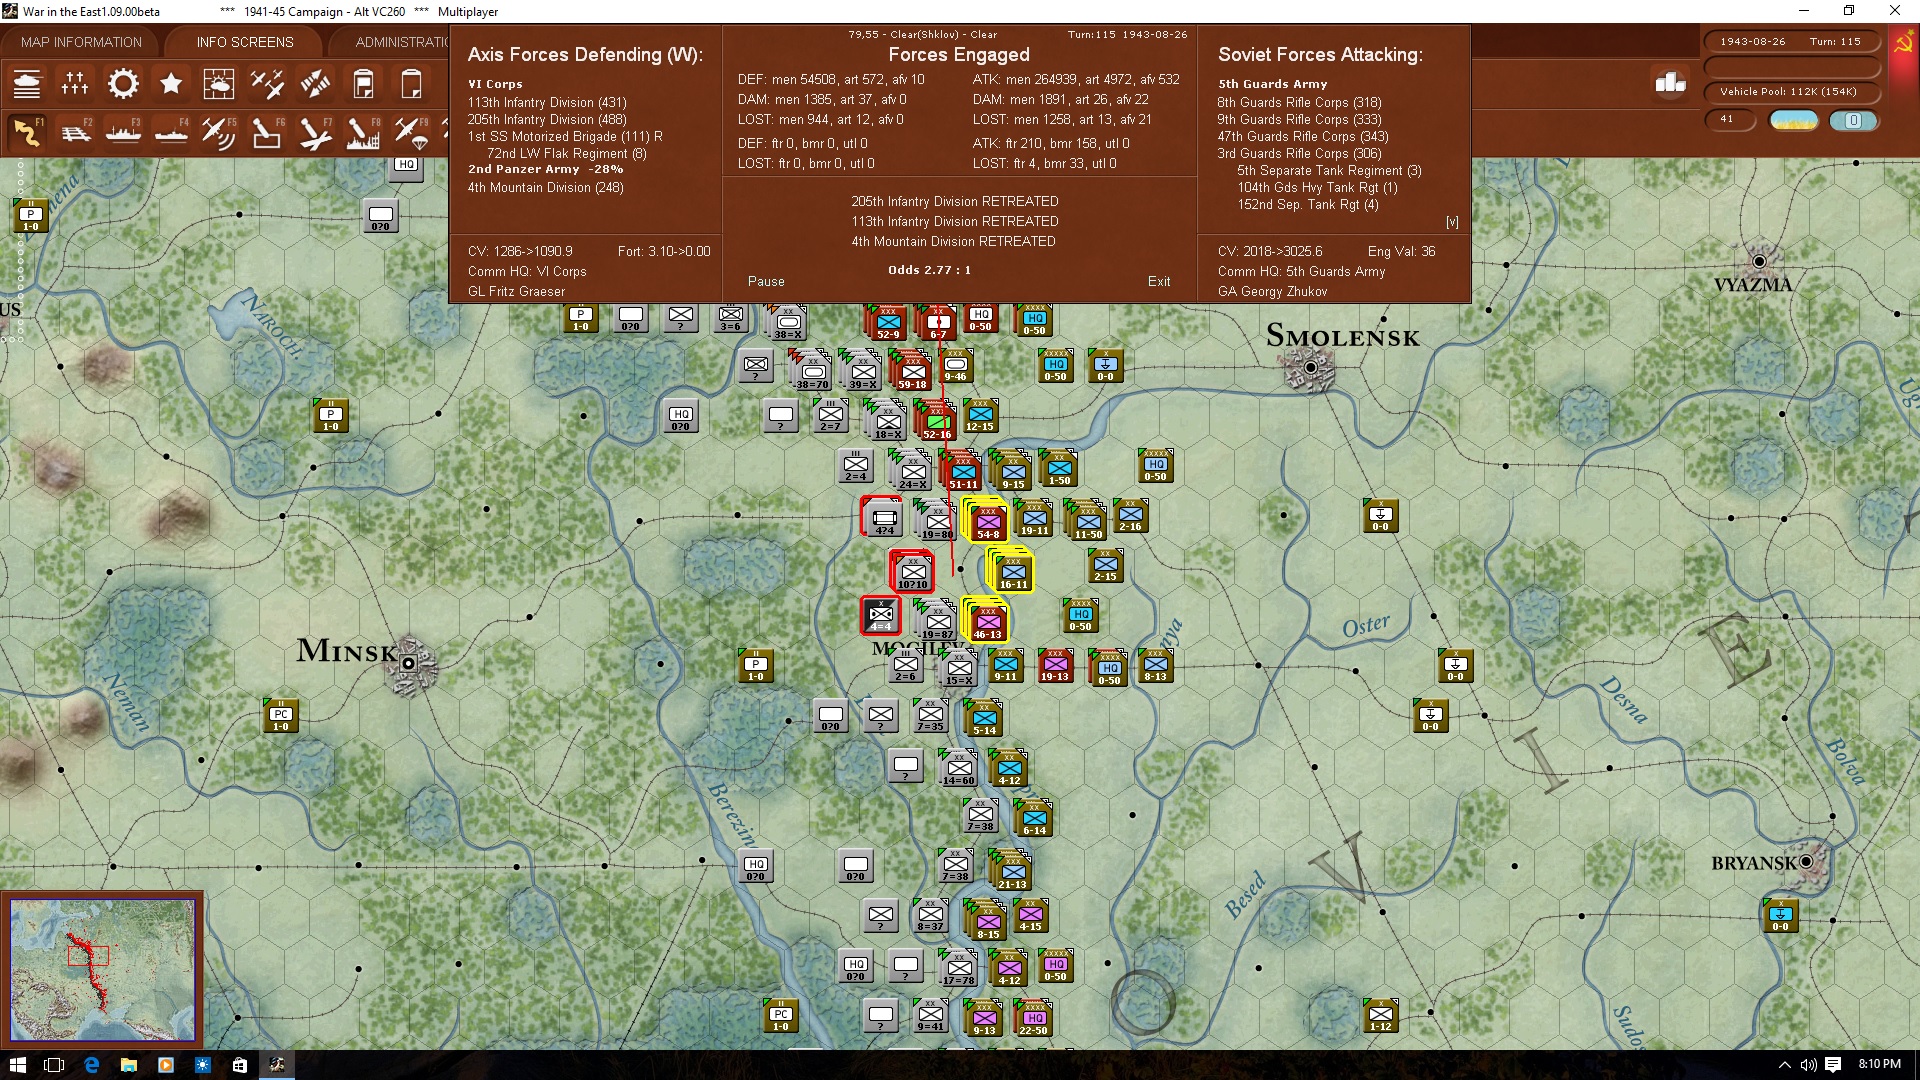This screenshot has height=1080, width=1920.
Task: Click Exit in combat report
Action: (1159, 282)
